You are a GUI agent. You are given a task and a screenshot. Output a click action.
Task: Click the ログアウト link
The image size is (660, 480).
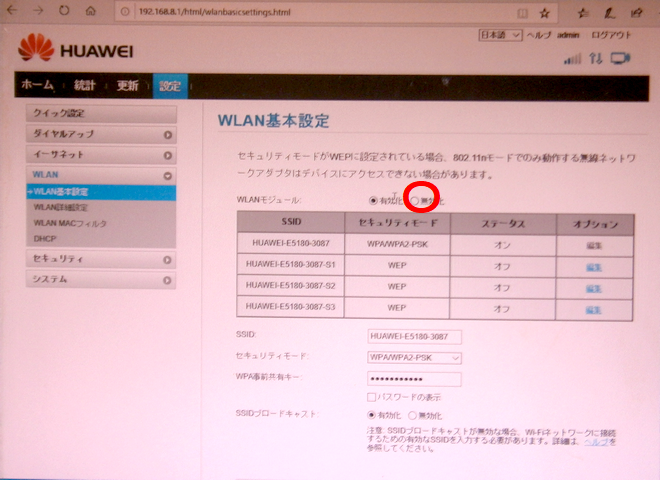tap(611, 35)
